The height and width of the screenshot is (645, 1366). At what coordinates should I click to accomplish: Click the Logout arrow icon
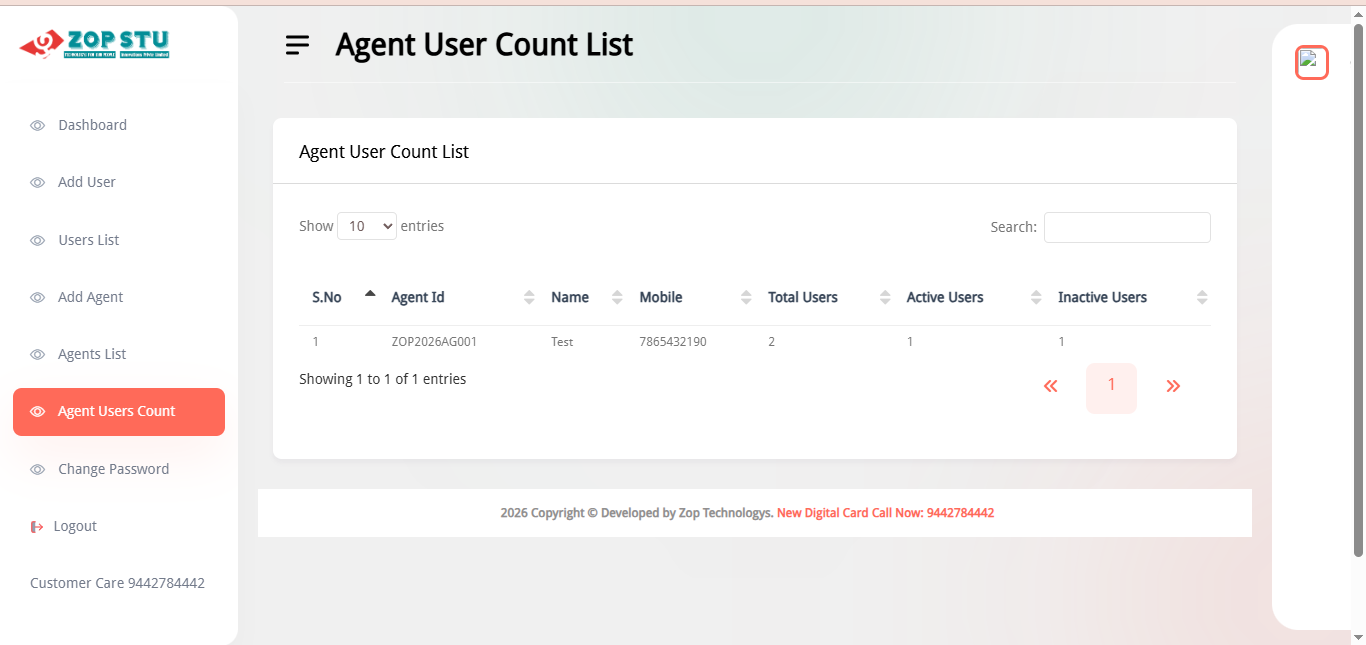click(38, 527)
